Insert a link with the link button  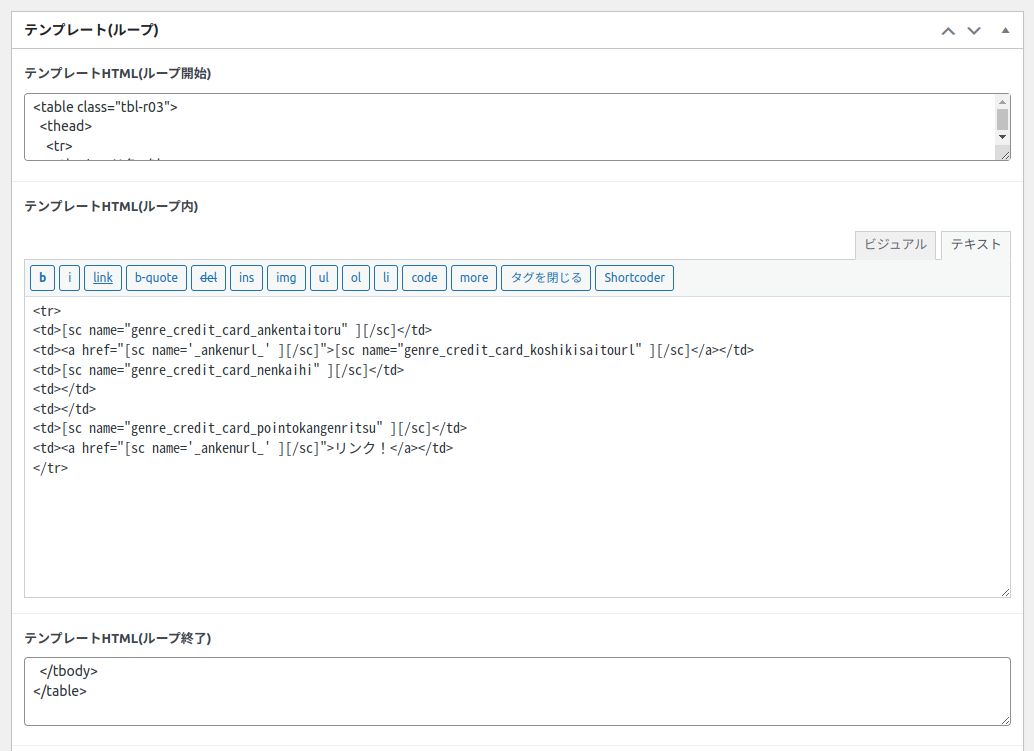103,278
